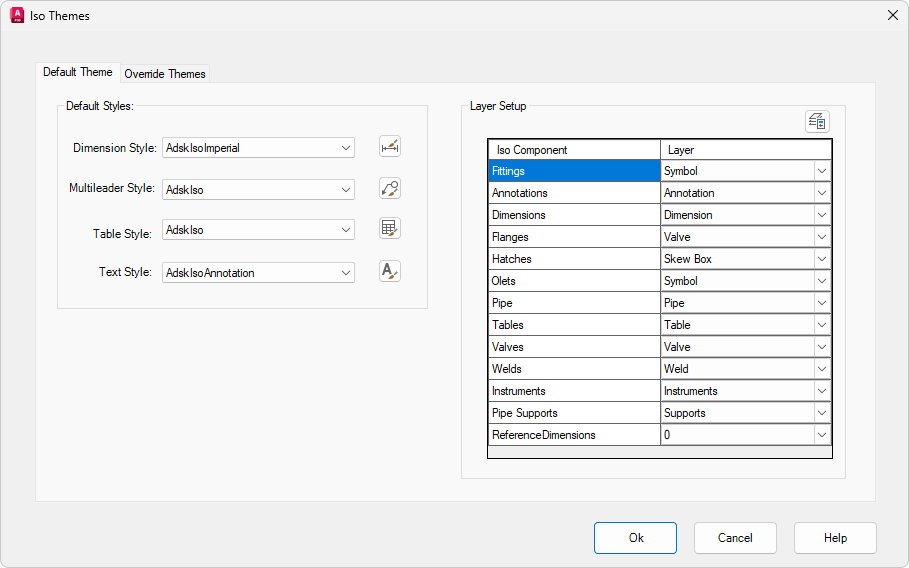Open the Text Style editor icon
Image resolution: width=909 pixels, height=568 pixels.
[390, 271]
